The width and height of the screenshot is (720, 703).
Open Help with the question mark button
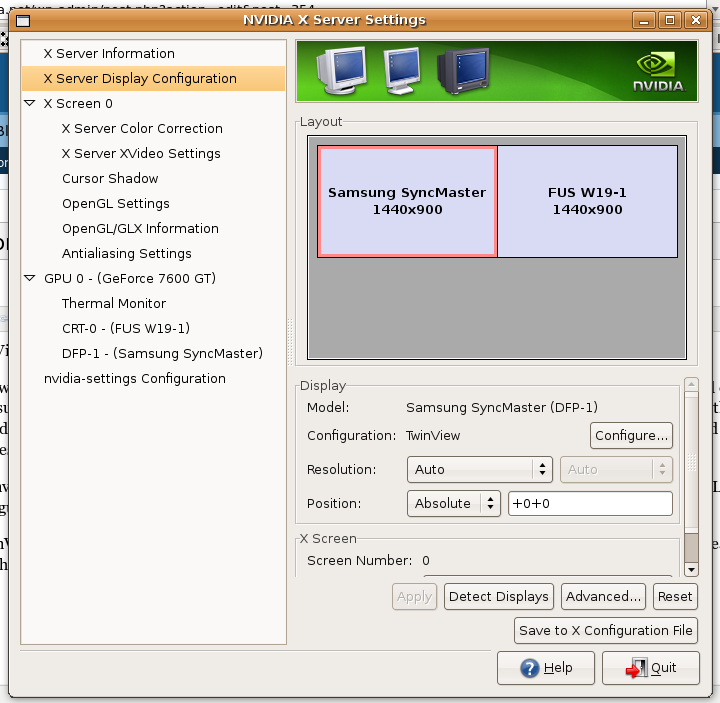(x=546, y=668)
